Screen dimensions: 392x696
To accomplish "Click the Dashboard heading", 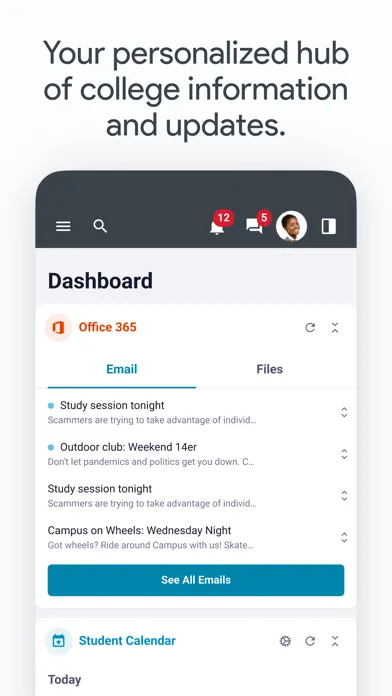I will coord(100,281).
